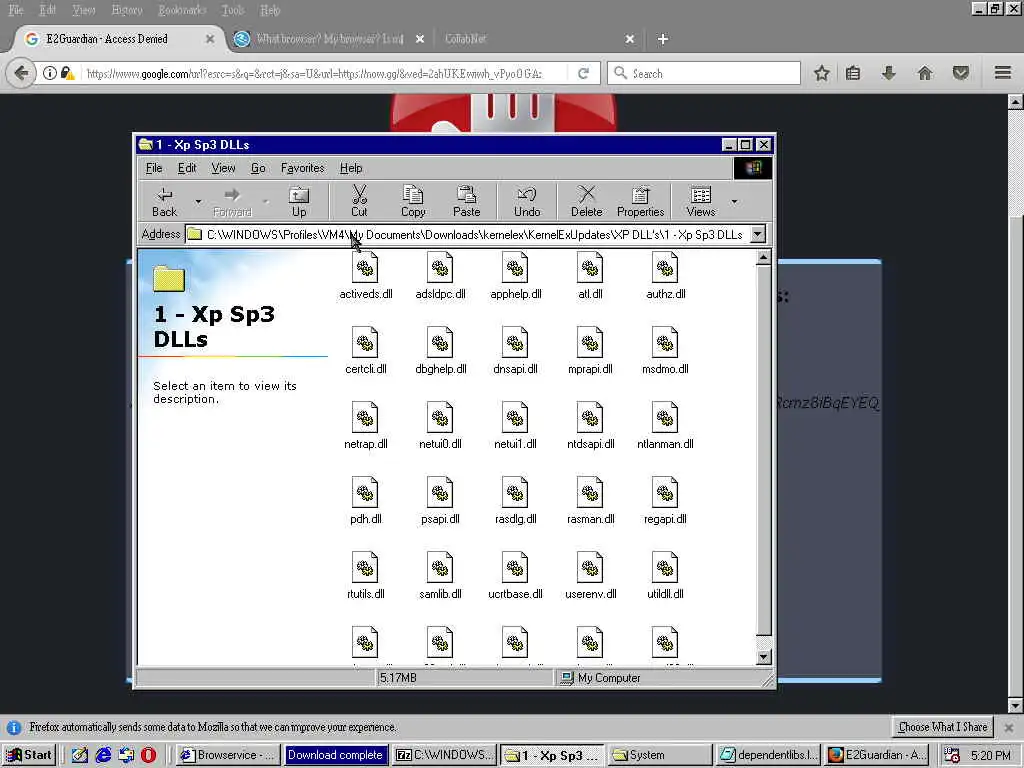Open the browser hamburger menu
Image resolution: width=1024 pixels, height=768 pixels.
pos(1002,73)
